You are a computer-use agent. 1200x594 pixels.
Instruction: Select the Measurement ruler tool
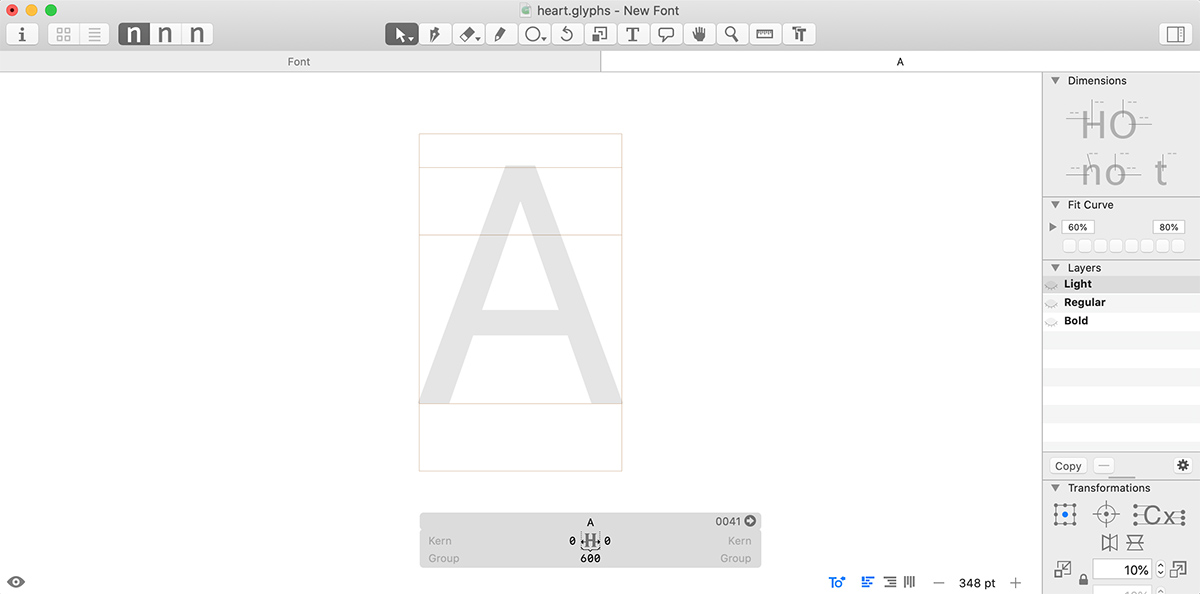(x=765, y=34)
